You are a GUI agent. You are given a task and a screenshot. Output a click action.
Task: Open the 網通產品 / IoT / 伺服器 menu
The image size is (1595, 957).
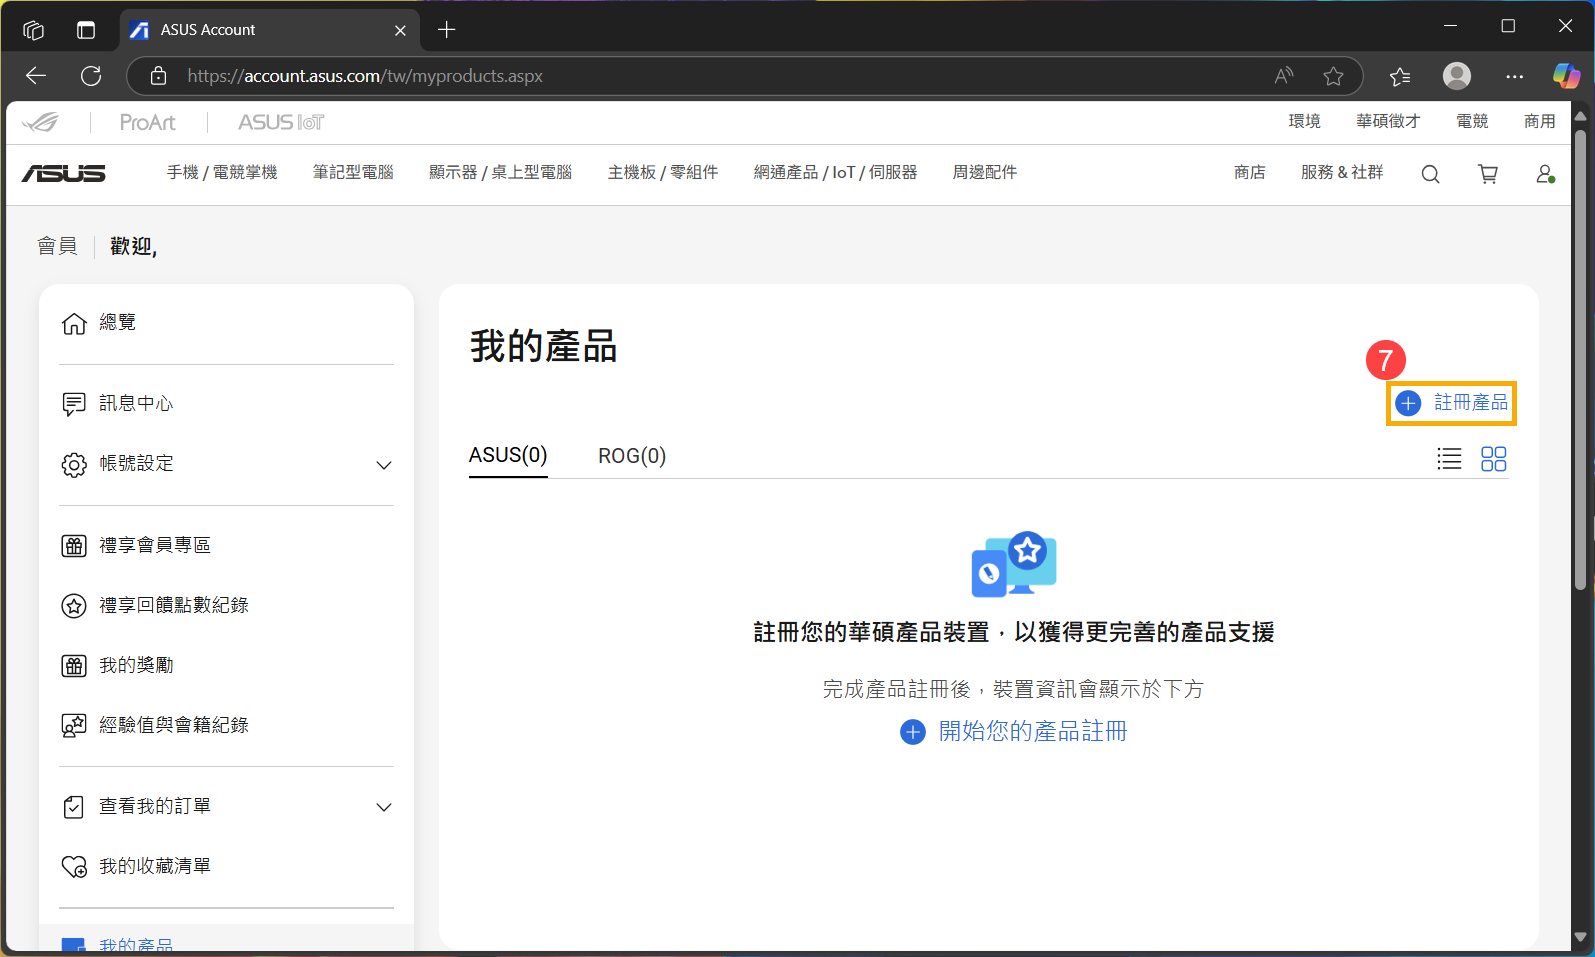click(835, 172)
